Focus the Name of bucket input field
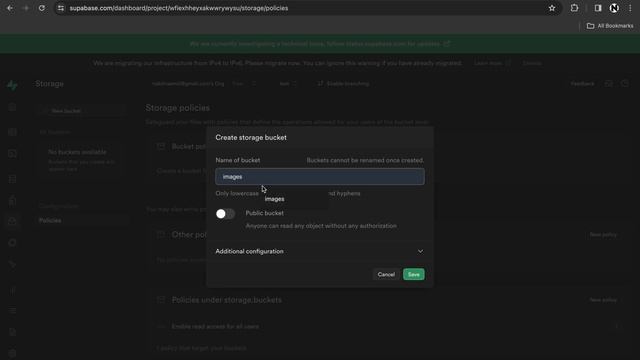This screenshot has height=360, width=640. [320, 177]
